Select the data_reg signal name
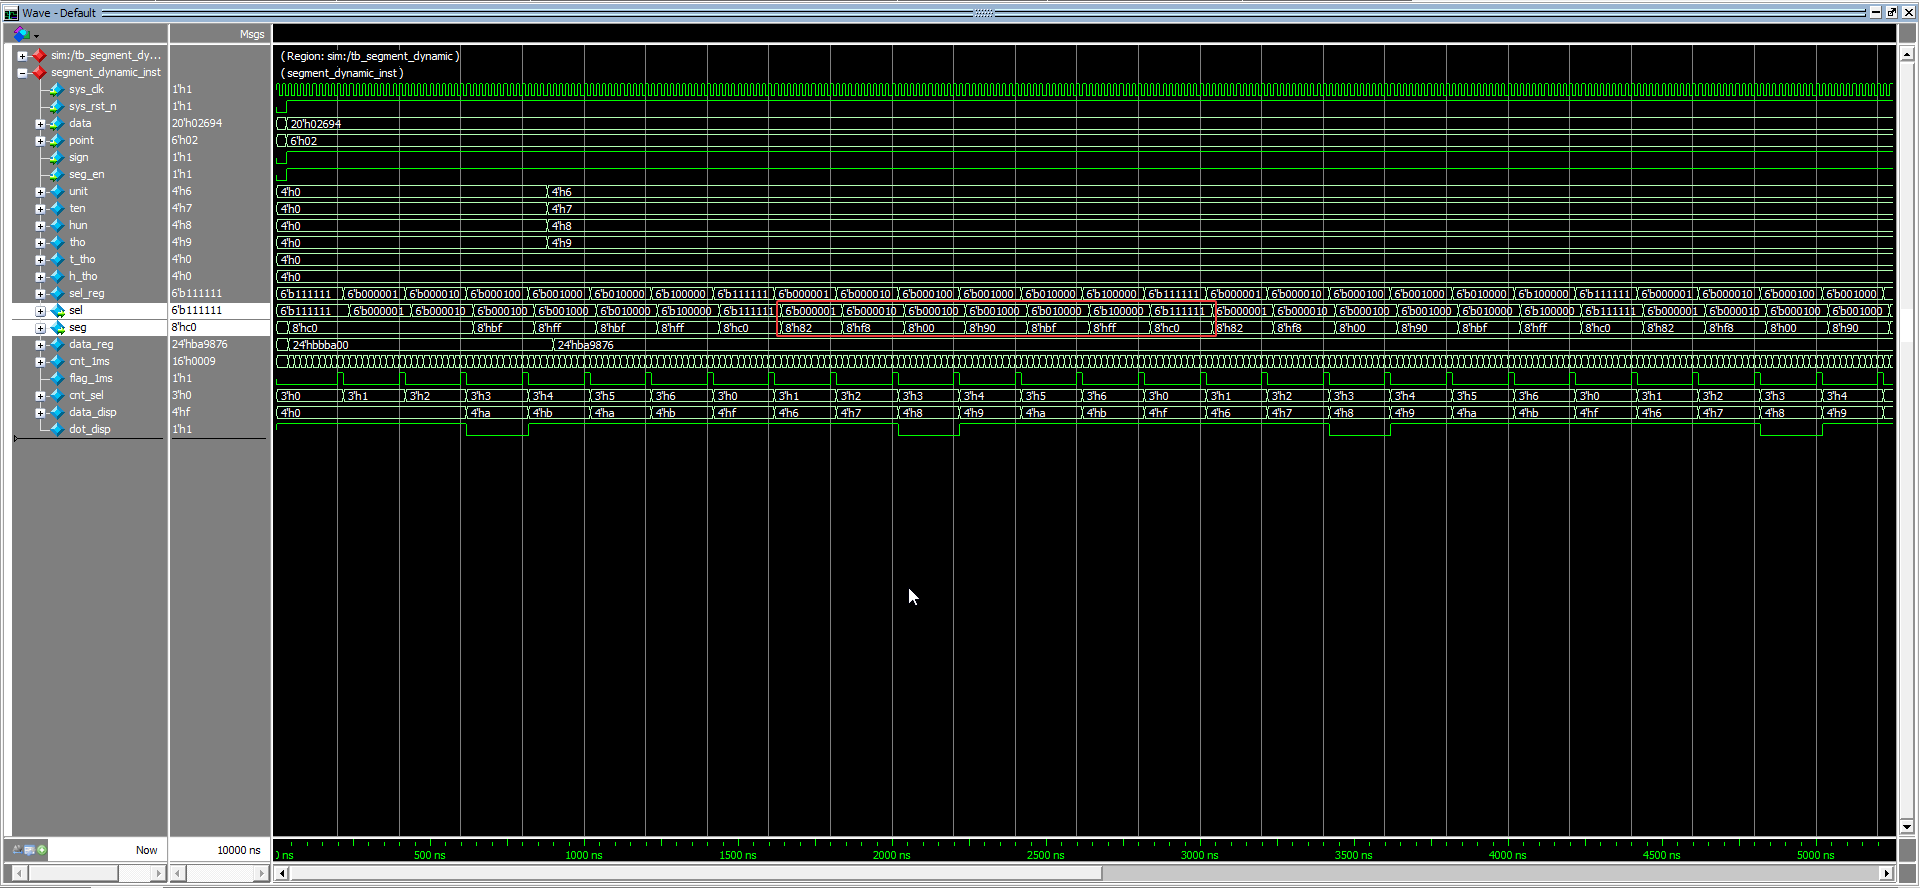Image resolution: width=1920 pixels, height=888 pixels. tap(91, 344)
